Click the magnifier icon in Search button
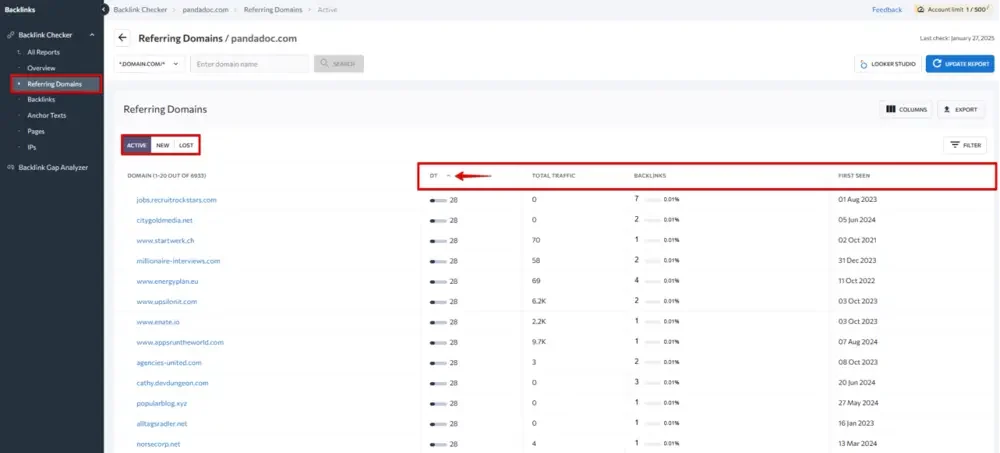This screenshot has height=453, width=1000. pyautogui.click(x=325, y=64)
